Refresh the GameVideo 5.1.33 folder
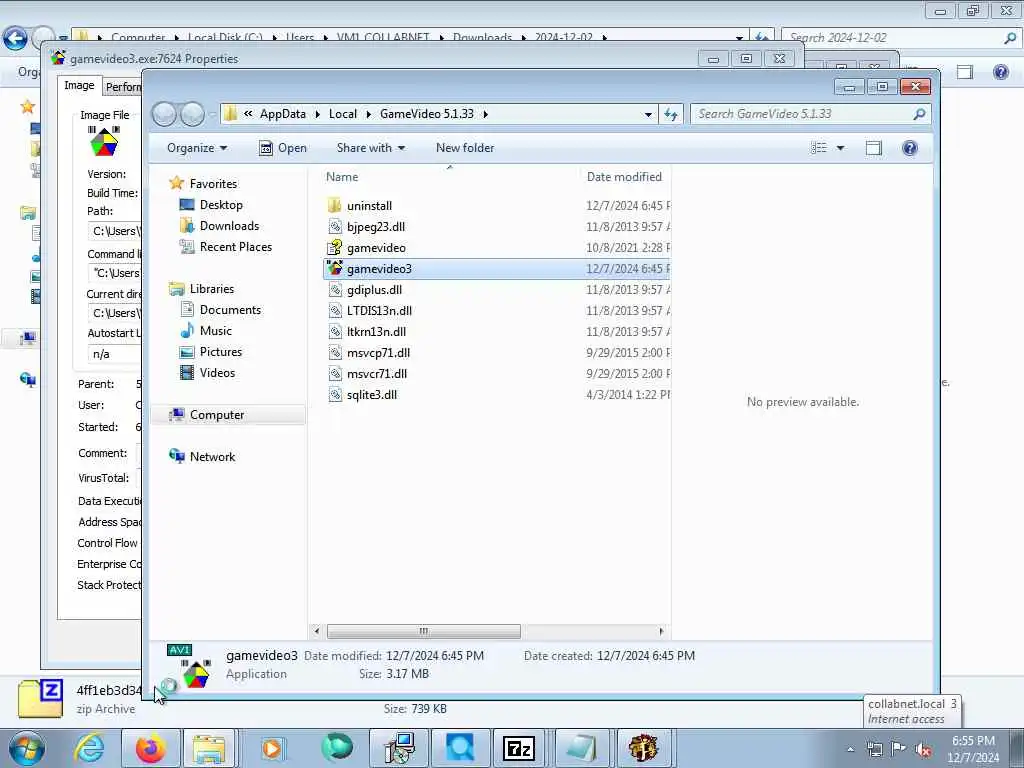The image size is (1024, 768). coord(671,114)
